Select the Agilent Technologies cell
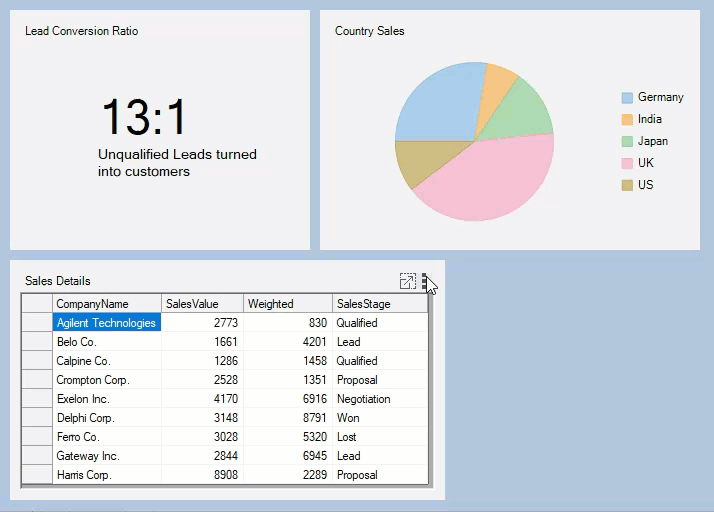This screenshot has width=714, height=512. pos(106,323)
